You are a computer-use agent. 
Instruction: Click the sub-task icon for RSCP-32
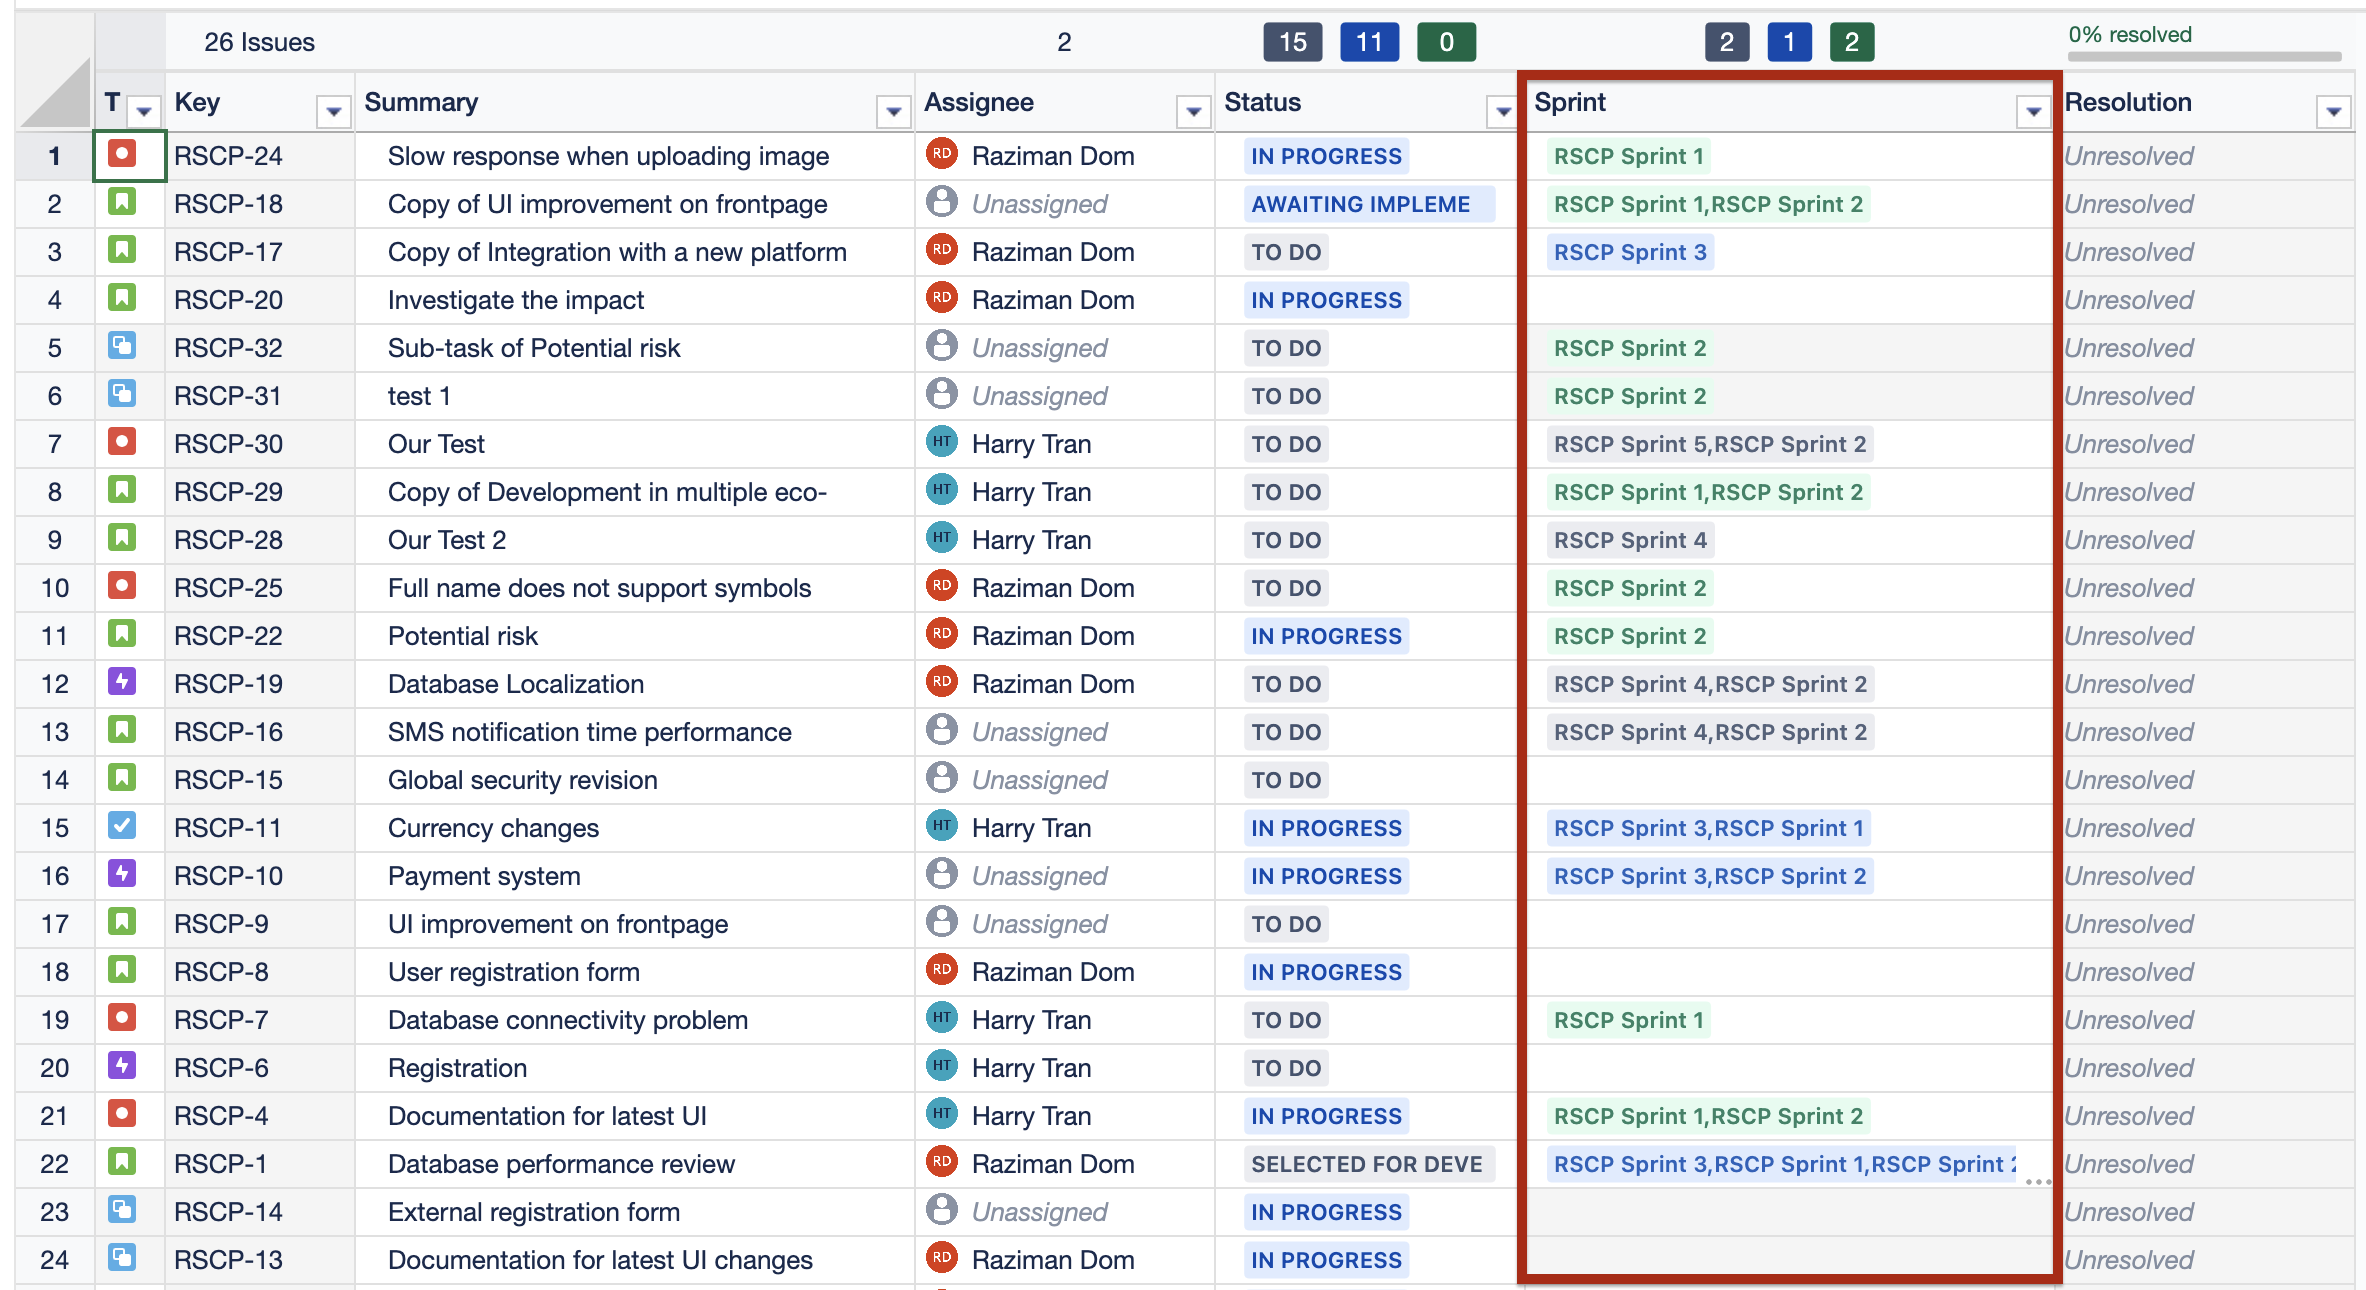[122, 346]
